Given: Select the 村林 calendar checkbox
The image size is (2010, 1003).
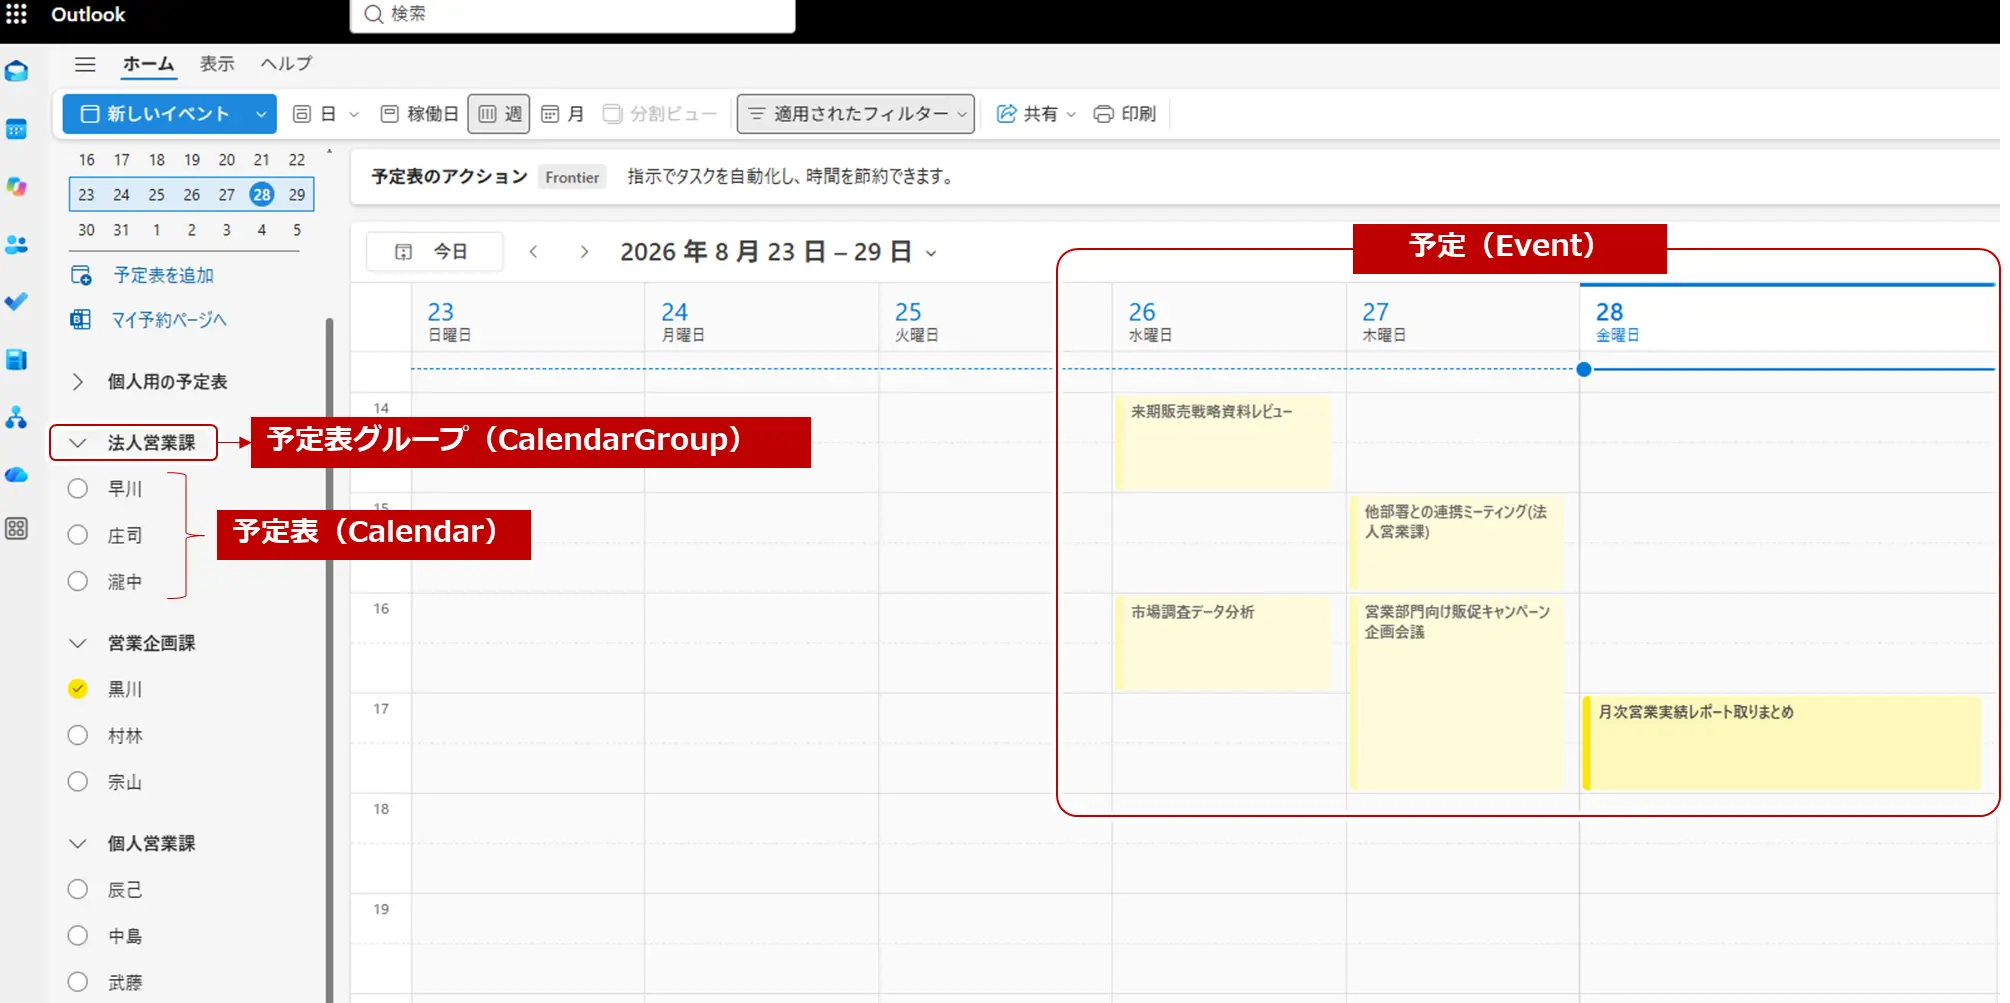Looking at the screenshot, I should [78, 735].
